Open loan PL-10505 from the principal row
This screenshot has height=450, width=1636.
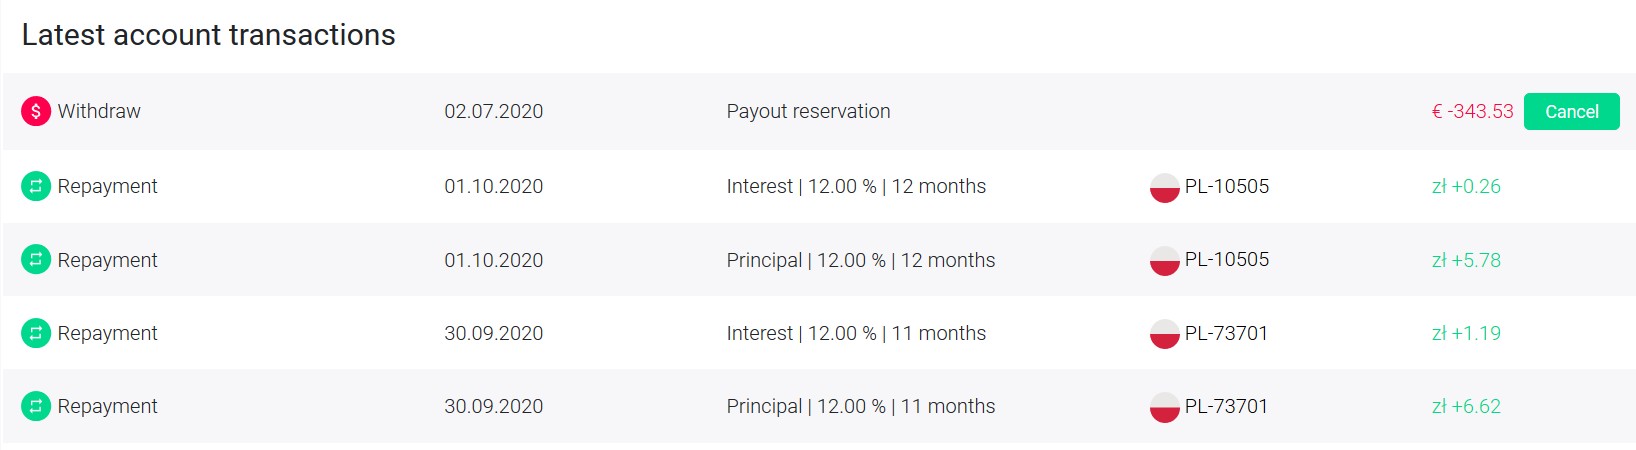(1227, 260)
